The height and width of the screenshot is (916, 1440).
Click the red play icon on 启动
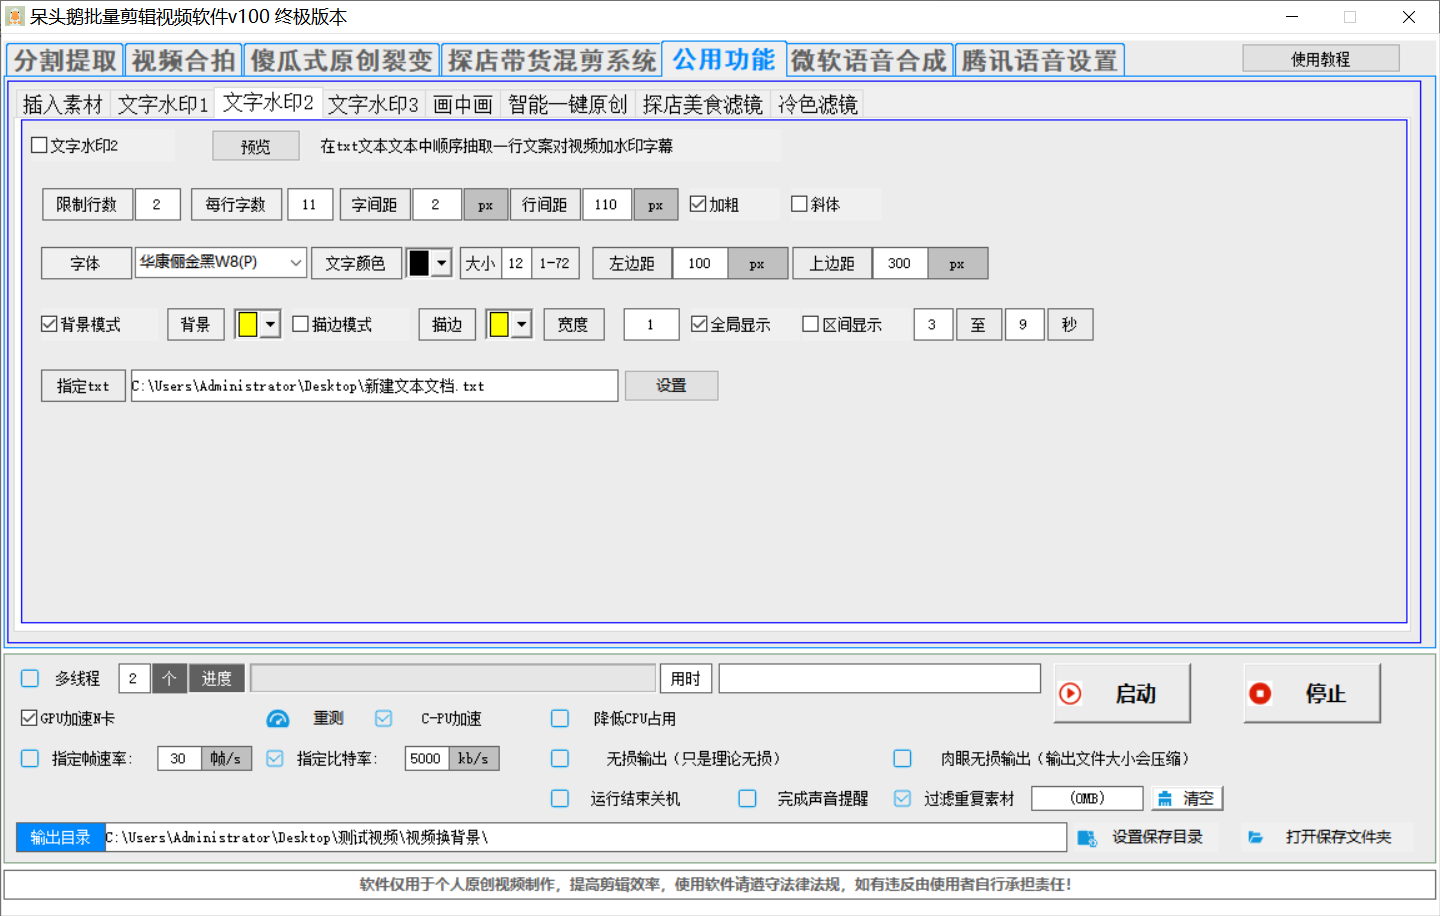(x=1070, y=694)
